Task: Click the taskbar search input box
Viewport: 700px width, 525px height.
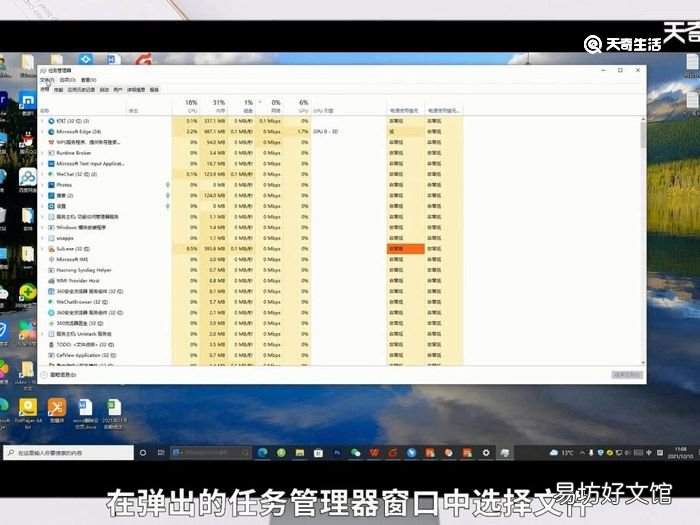Action: pyautogui.click(x=68, y=453)
